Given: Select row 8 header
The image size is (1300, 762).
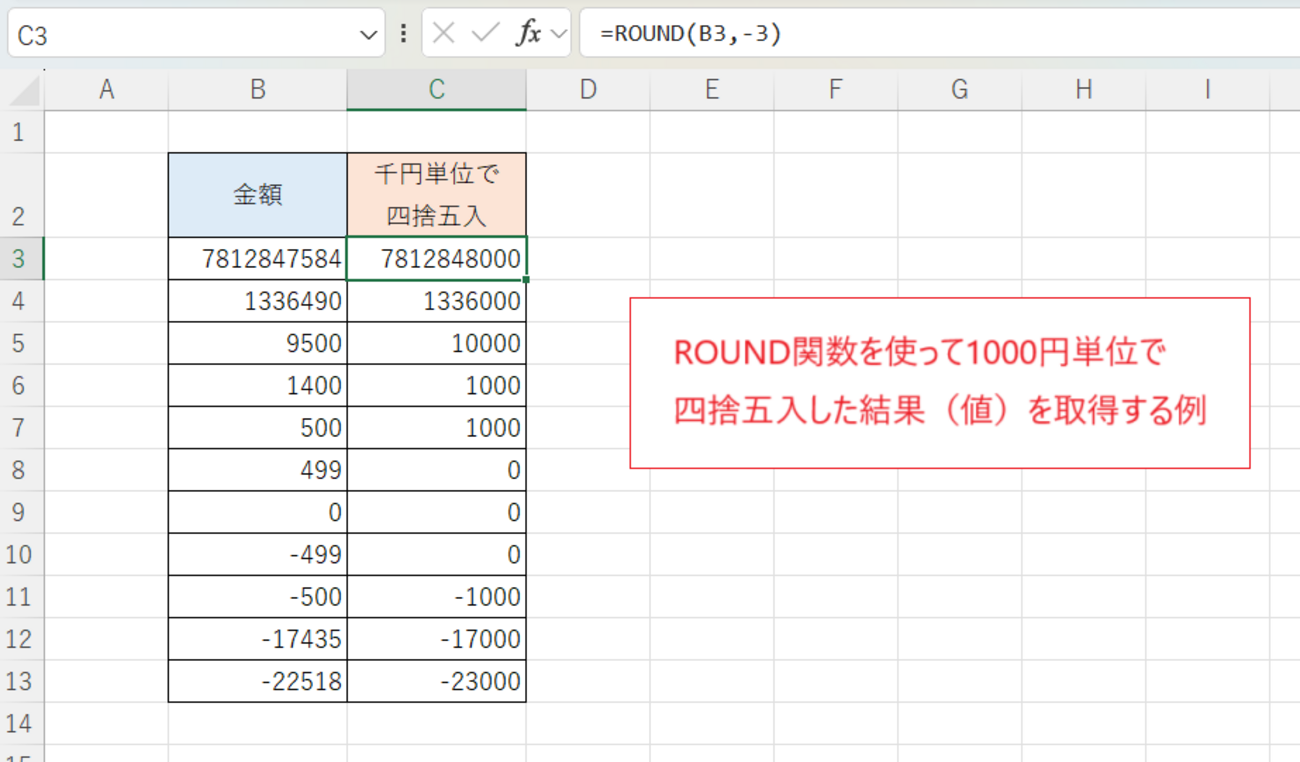Looking at the screenshot, I should point(22,470).
